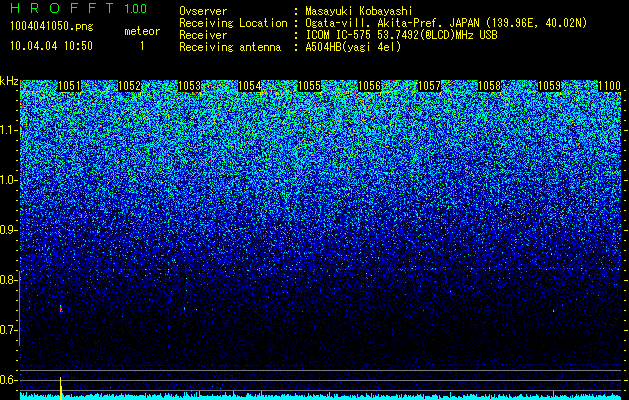Screen dimensions: 629x400
Task: Click the meteor echo near 1051
Action: click(61, 309)
